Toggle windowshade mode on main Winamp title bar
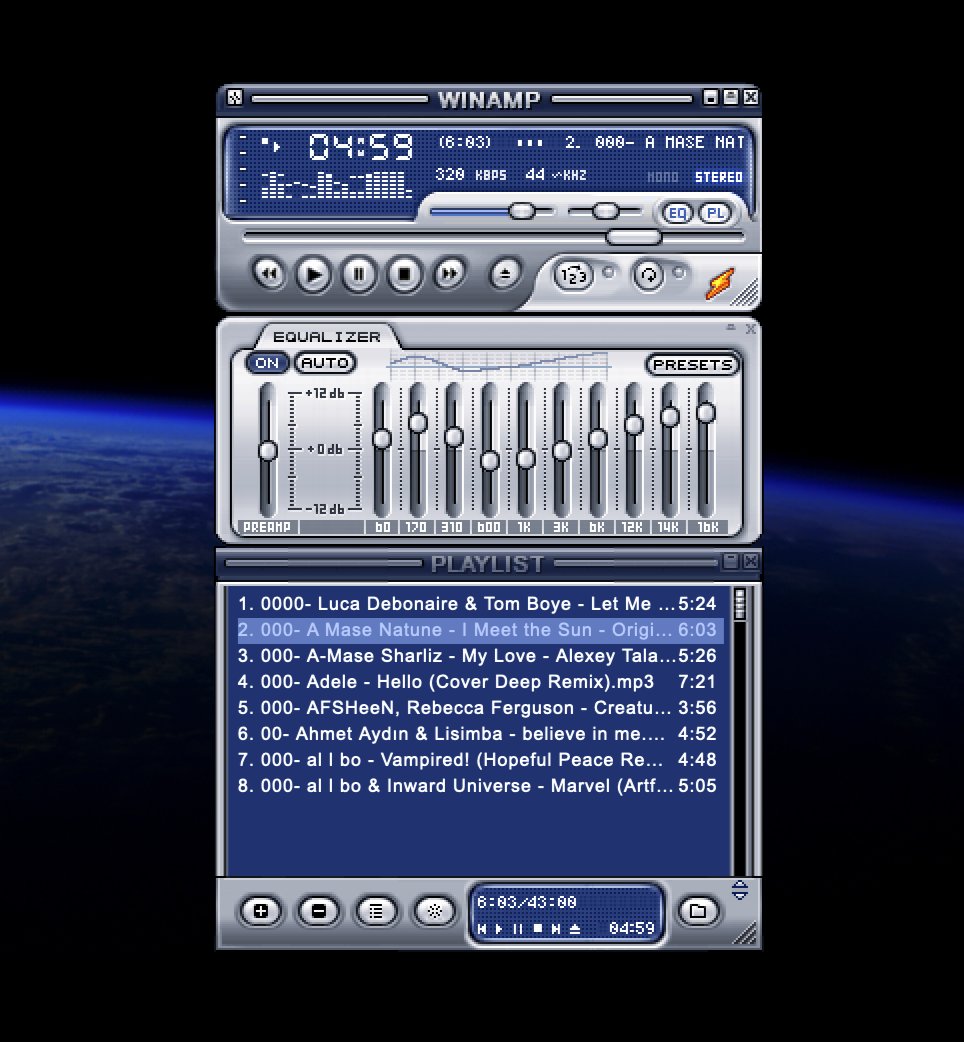 pos(731,98)
